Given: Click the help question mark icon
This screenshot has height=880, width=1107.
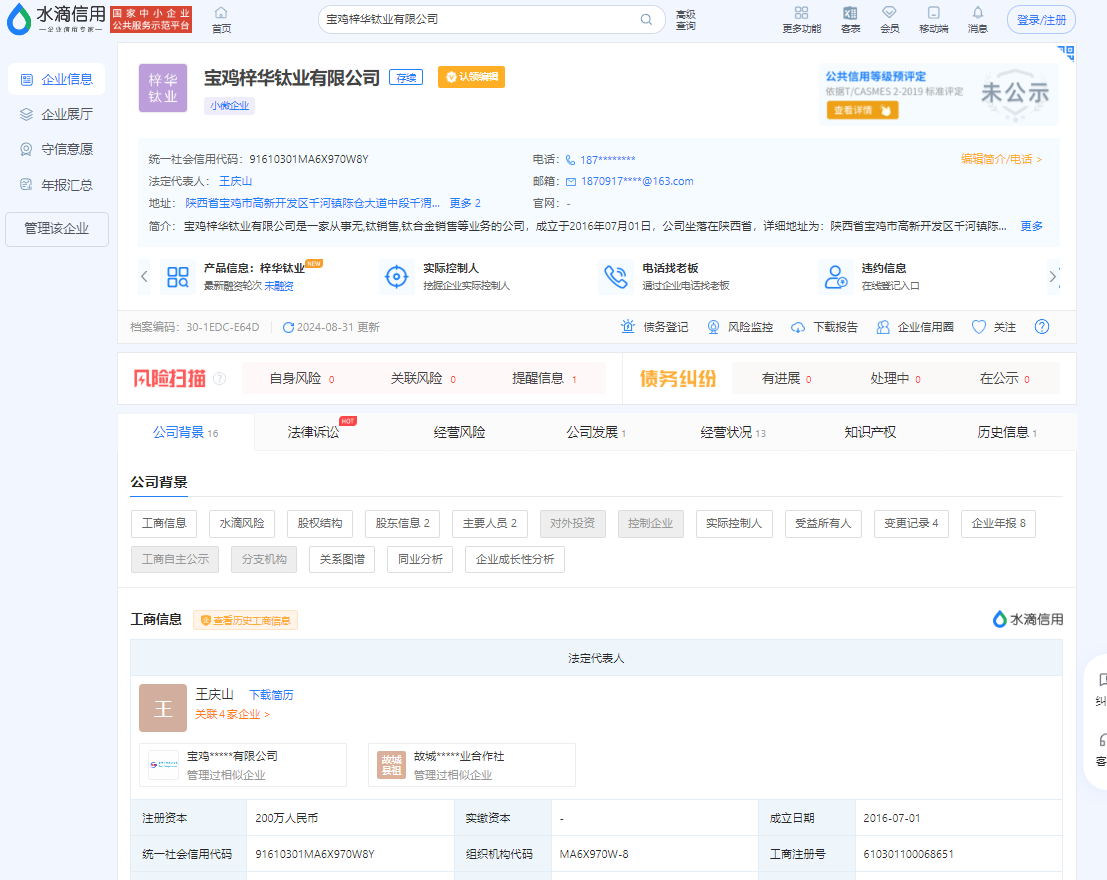Looking at the screenshot, I should tap(1042, 327).
